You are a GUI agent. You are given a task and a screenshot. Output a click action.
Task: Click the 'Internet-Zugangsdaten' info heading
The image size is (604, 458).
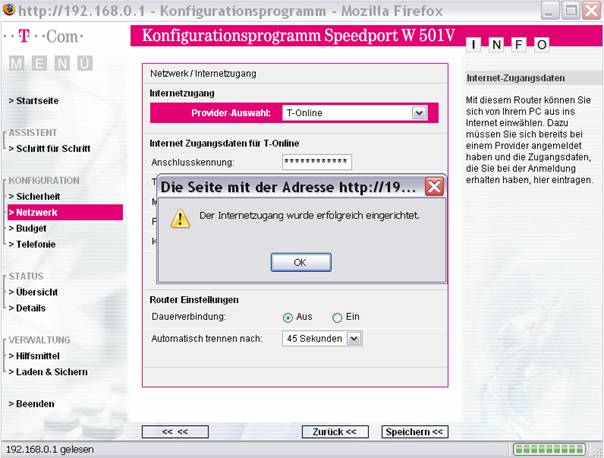tap(515, 78)
